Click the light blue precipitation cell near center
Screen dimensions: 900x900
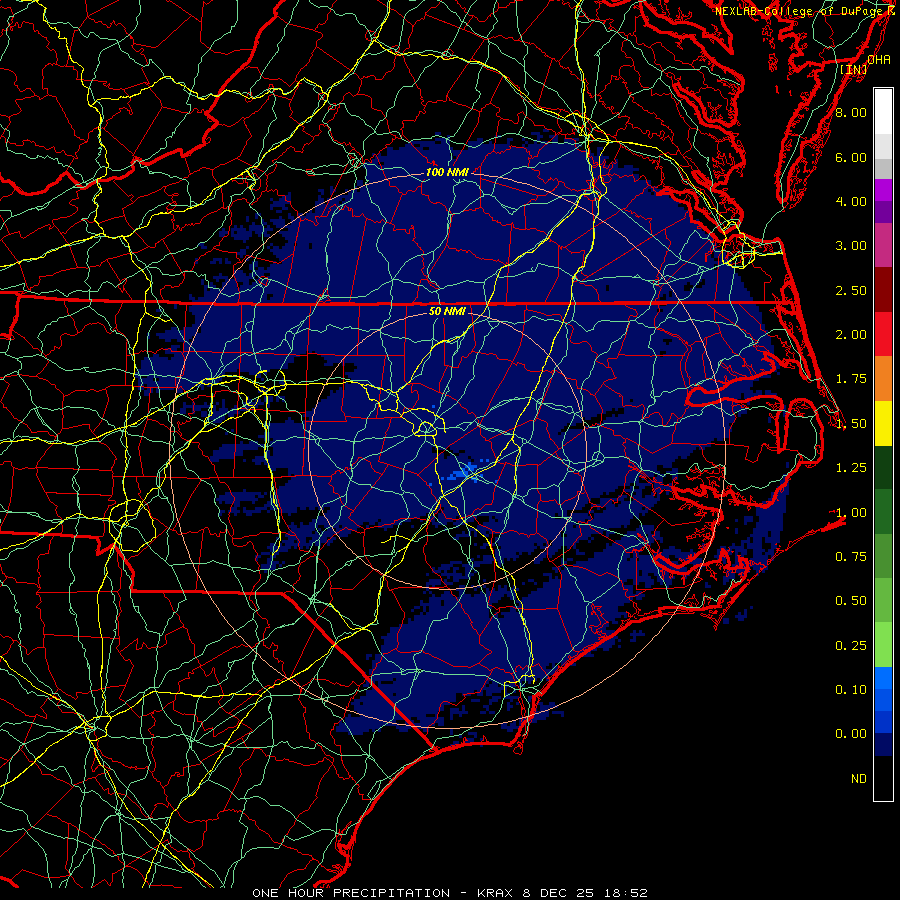463,472
